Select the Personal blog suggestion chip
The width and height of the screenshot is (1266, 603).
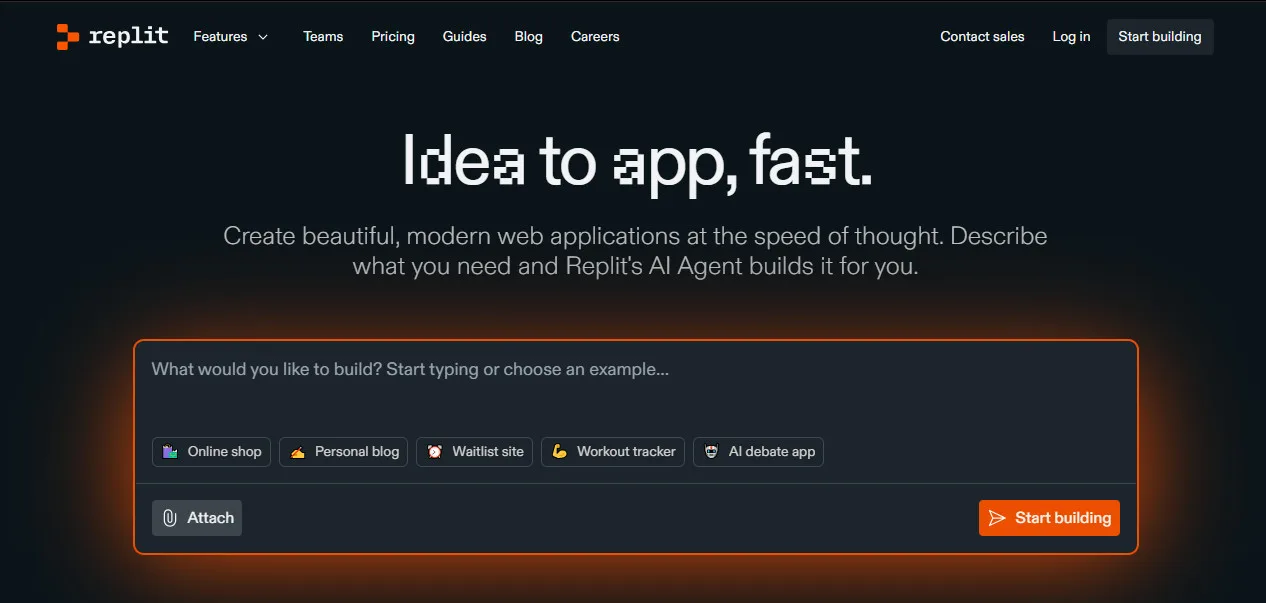click(343, 451)
